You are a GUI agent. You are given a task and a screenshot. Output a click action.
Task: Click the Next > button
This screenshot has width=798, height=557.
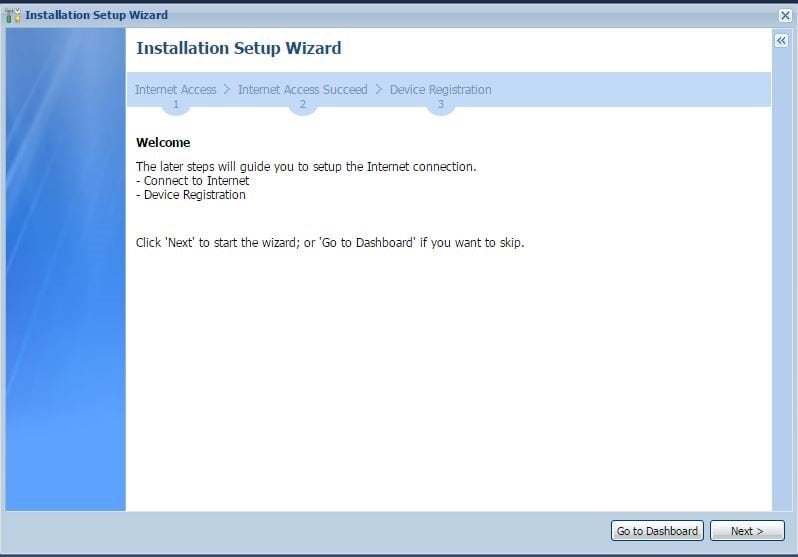point(747,531)
